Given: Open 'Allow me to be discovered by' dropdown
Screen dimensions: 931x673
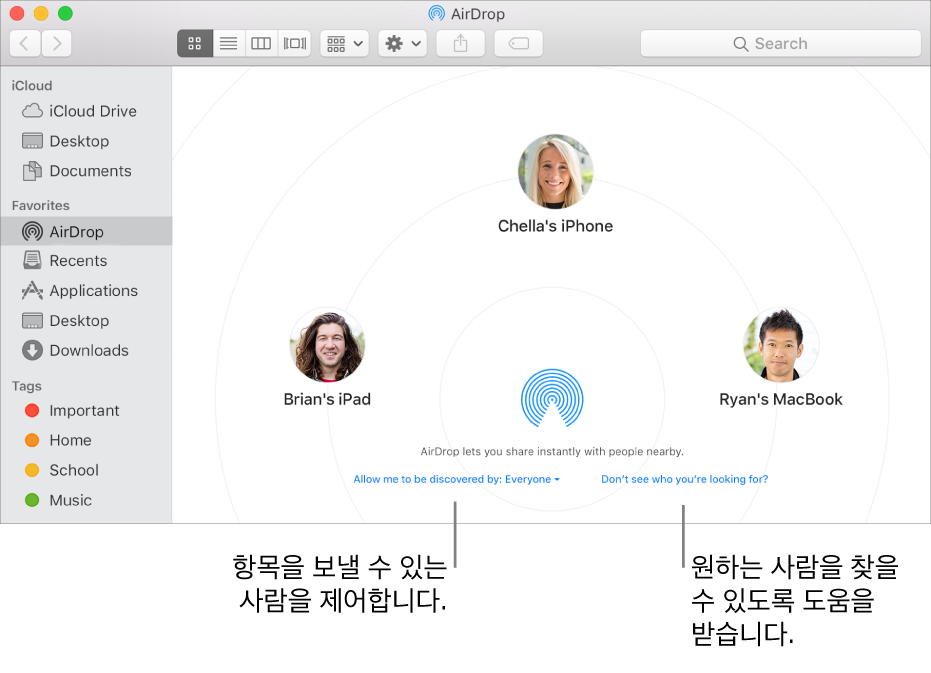Looking at the screenshot, I should point(457,479).
